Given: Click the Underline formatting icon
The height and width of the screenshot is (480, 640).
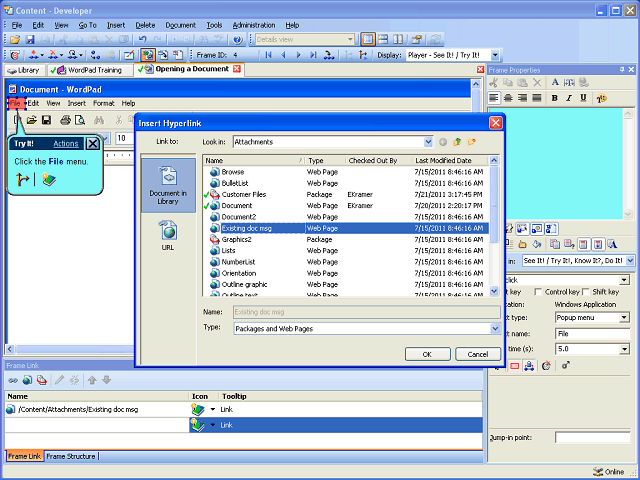Looking at the screenshot, I should tap(583, 98).
